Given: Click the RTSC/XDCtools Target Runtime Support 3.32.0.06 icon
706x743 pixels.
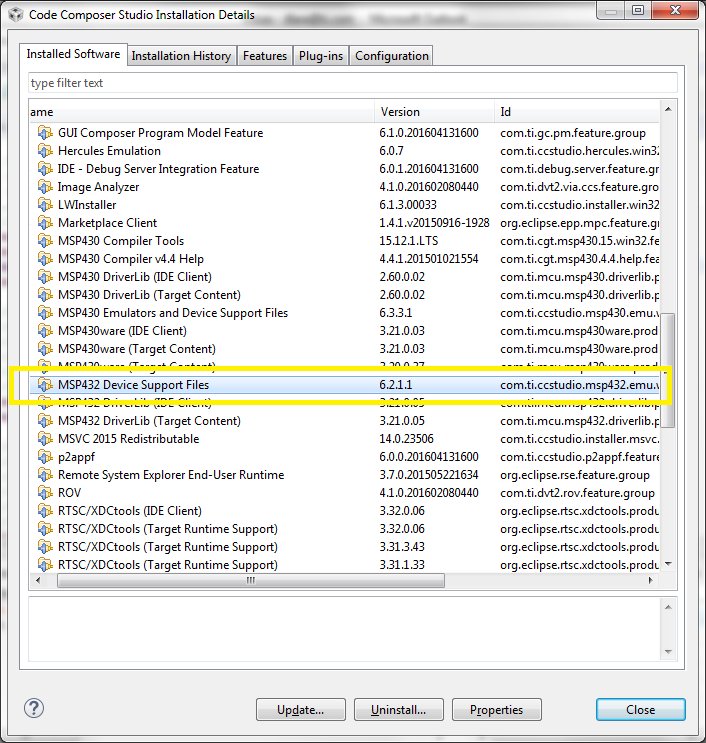Looking at the screenshot, I should (45, 529).
